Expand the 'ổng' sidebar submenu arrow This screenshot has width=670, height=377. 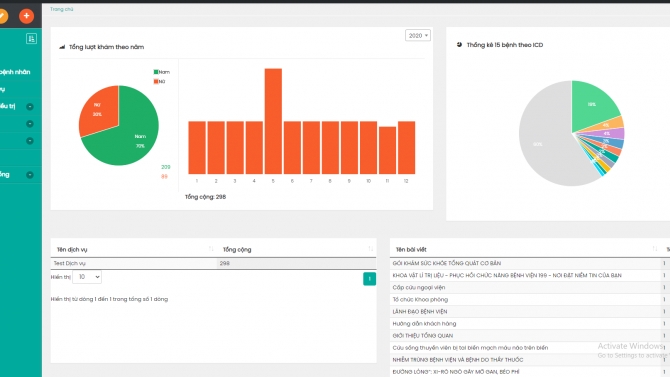coord(30,175)
